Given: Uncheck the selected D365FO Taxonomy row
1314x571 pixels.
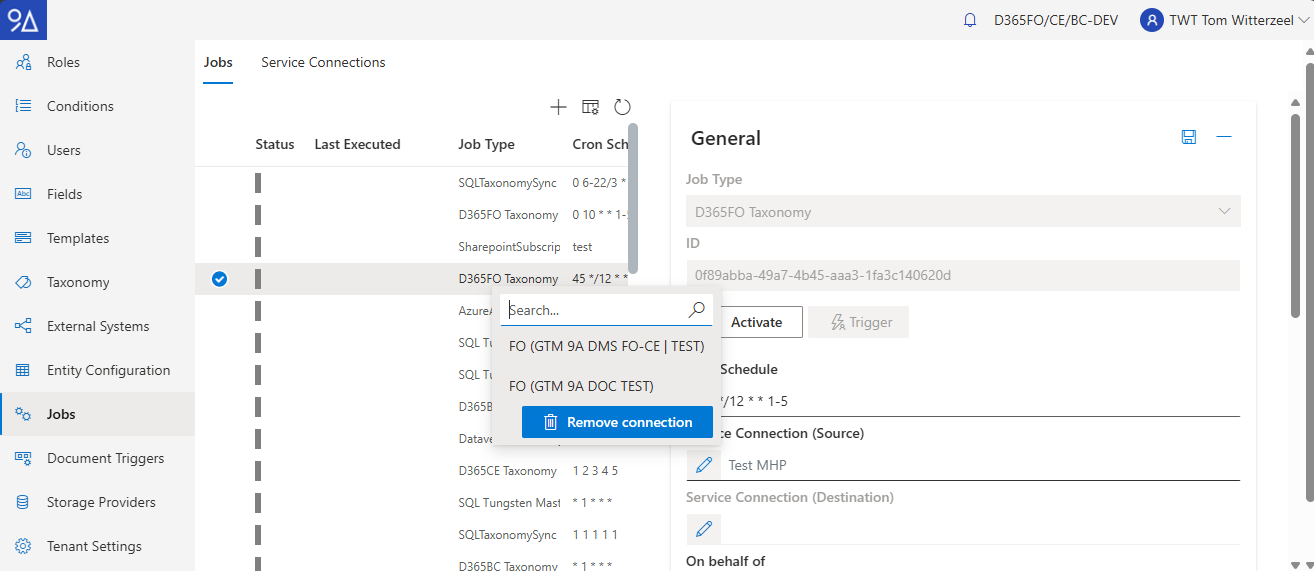Looking at the screenshot, I should click(x=220, y=279).
